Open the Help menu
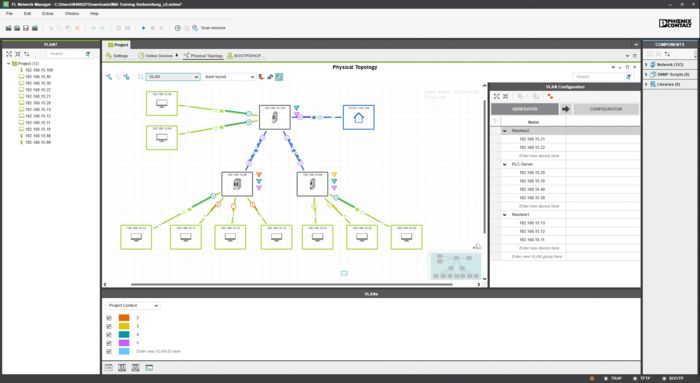 [94, 14]
